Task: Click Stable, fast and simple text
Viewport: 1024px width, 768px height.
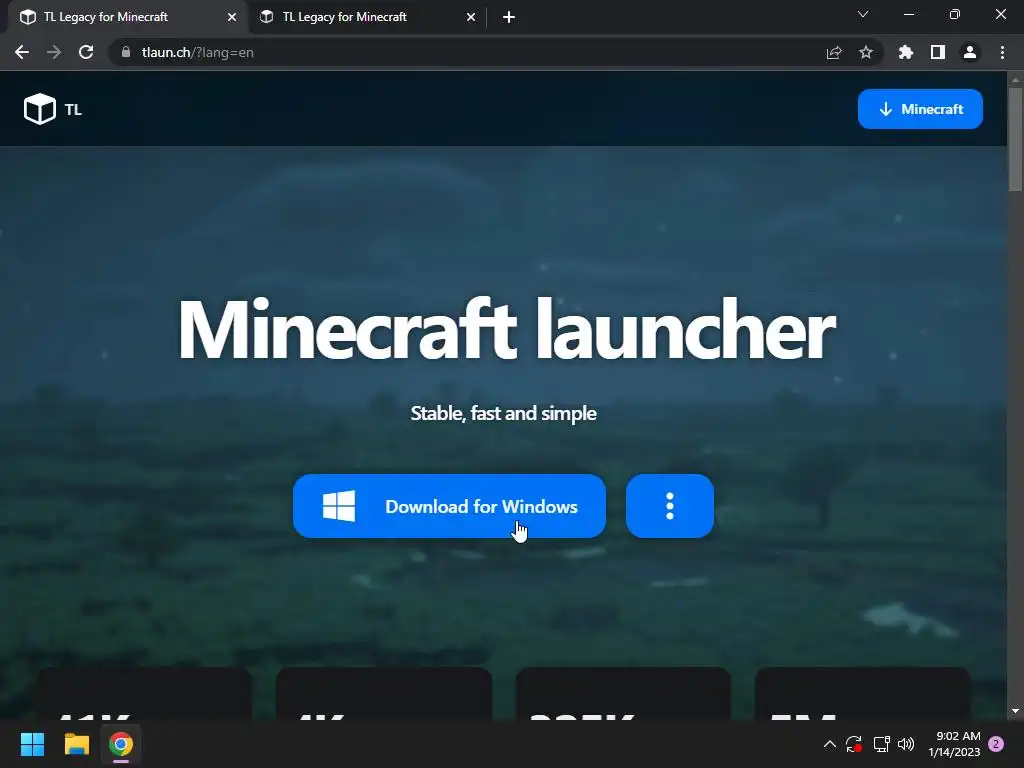Action: click(504, 413)
